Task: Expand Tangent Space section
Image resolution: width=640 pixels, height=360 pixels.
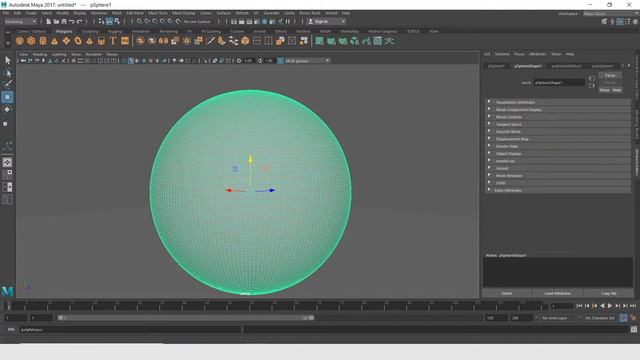Action: click(x=558, y=124)
